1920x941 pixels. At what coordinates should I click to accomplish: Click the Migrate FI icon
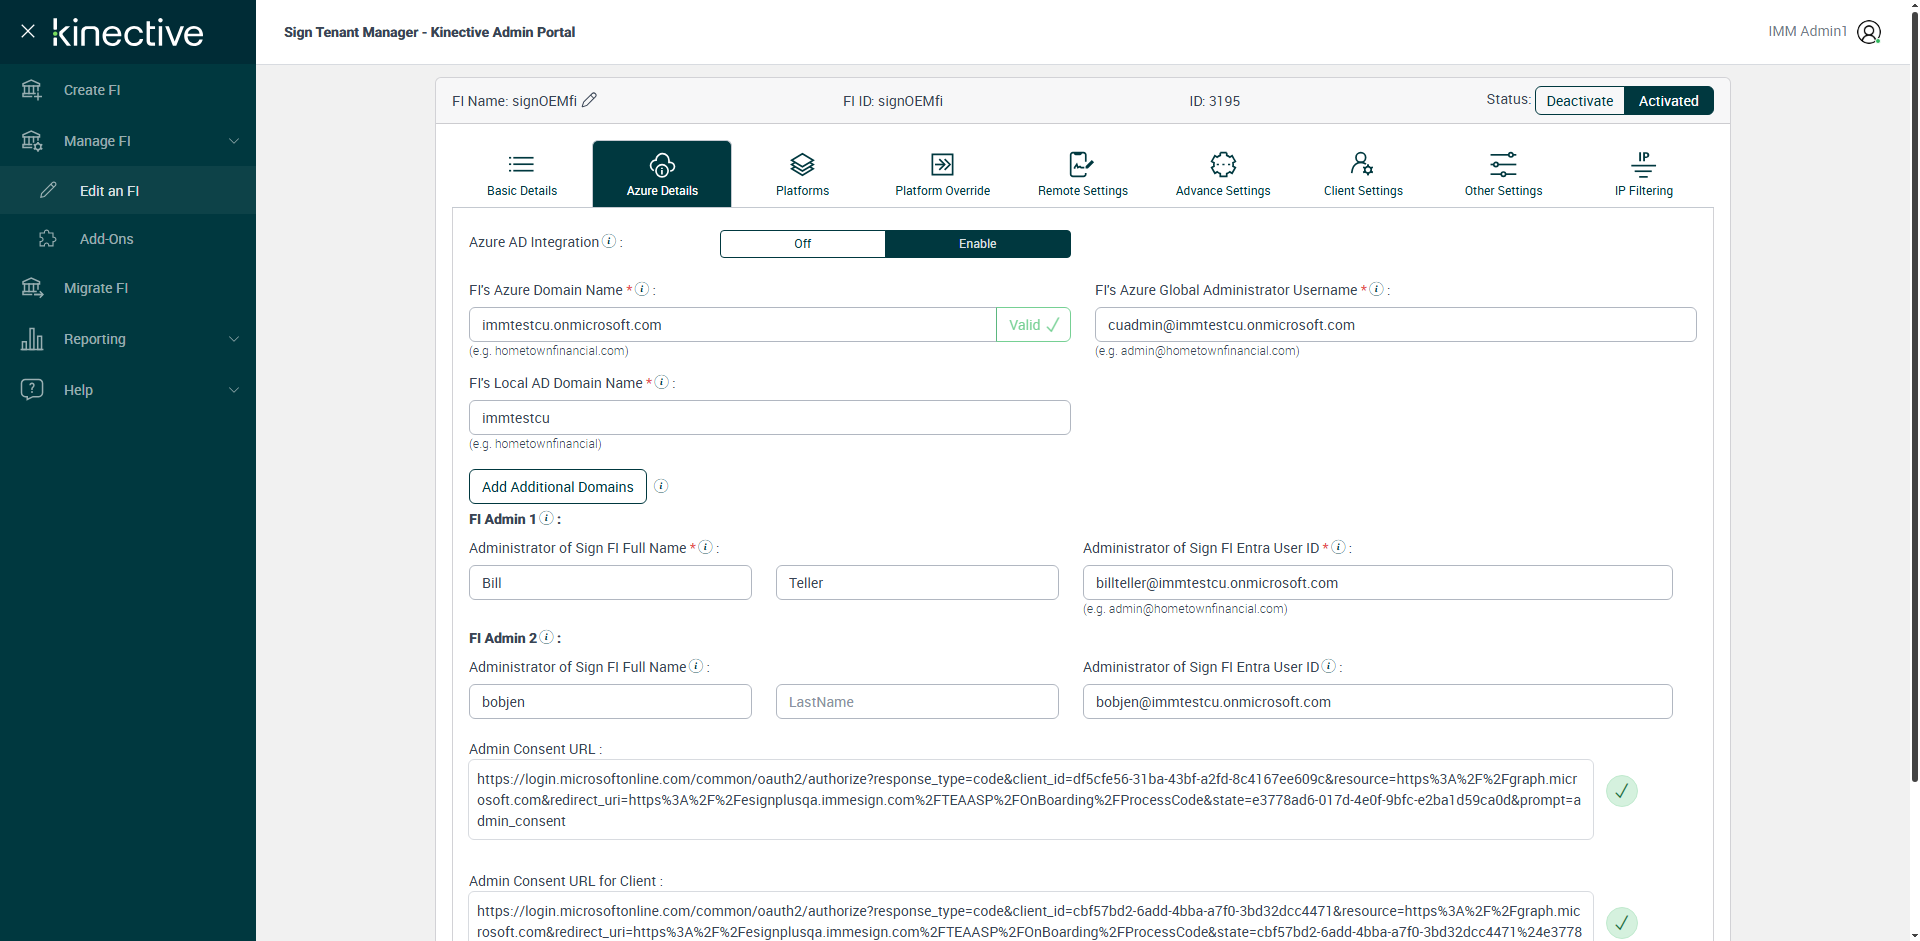tap(32, 288)
